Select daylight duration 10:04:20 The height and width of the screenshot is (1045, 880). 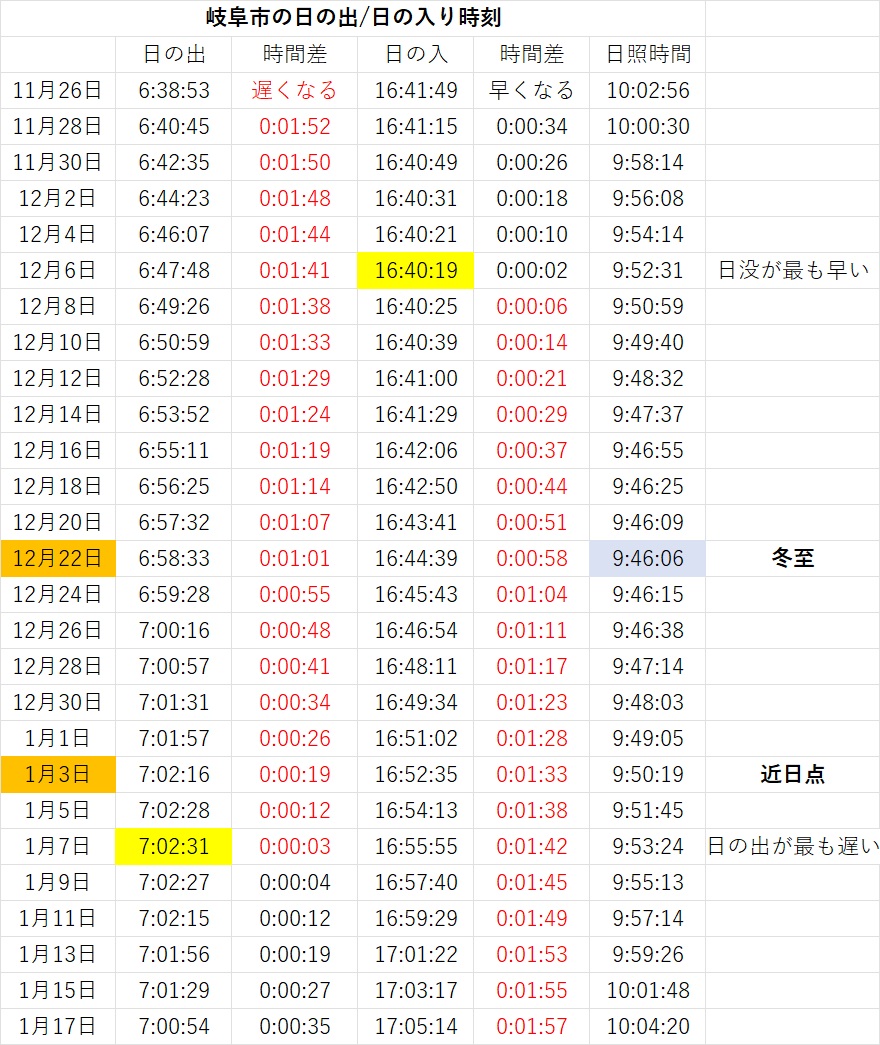coord(647,1026)
